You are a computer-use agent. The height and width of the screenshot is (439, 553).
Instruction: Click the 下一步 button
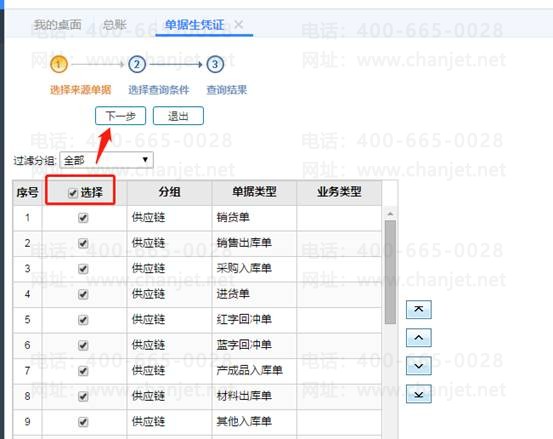(x=120, y=116)
